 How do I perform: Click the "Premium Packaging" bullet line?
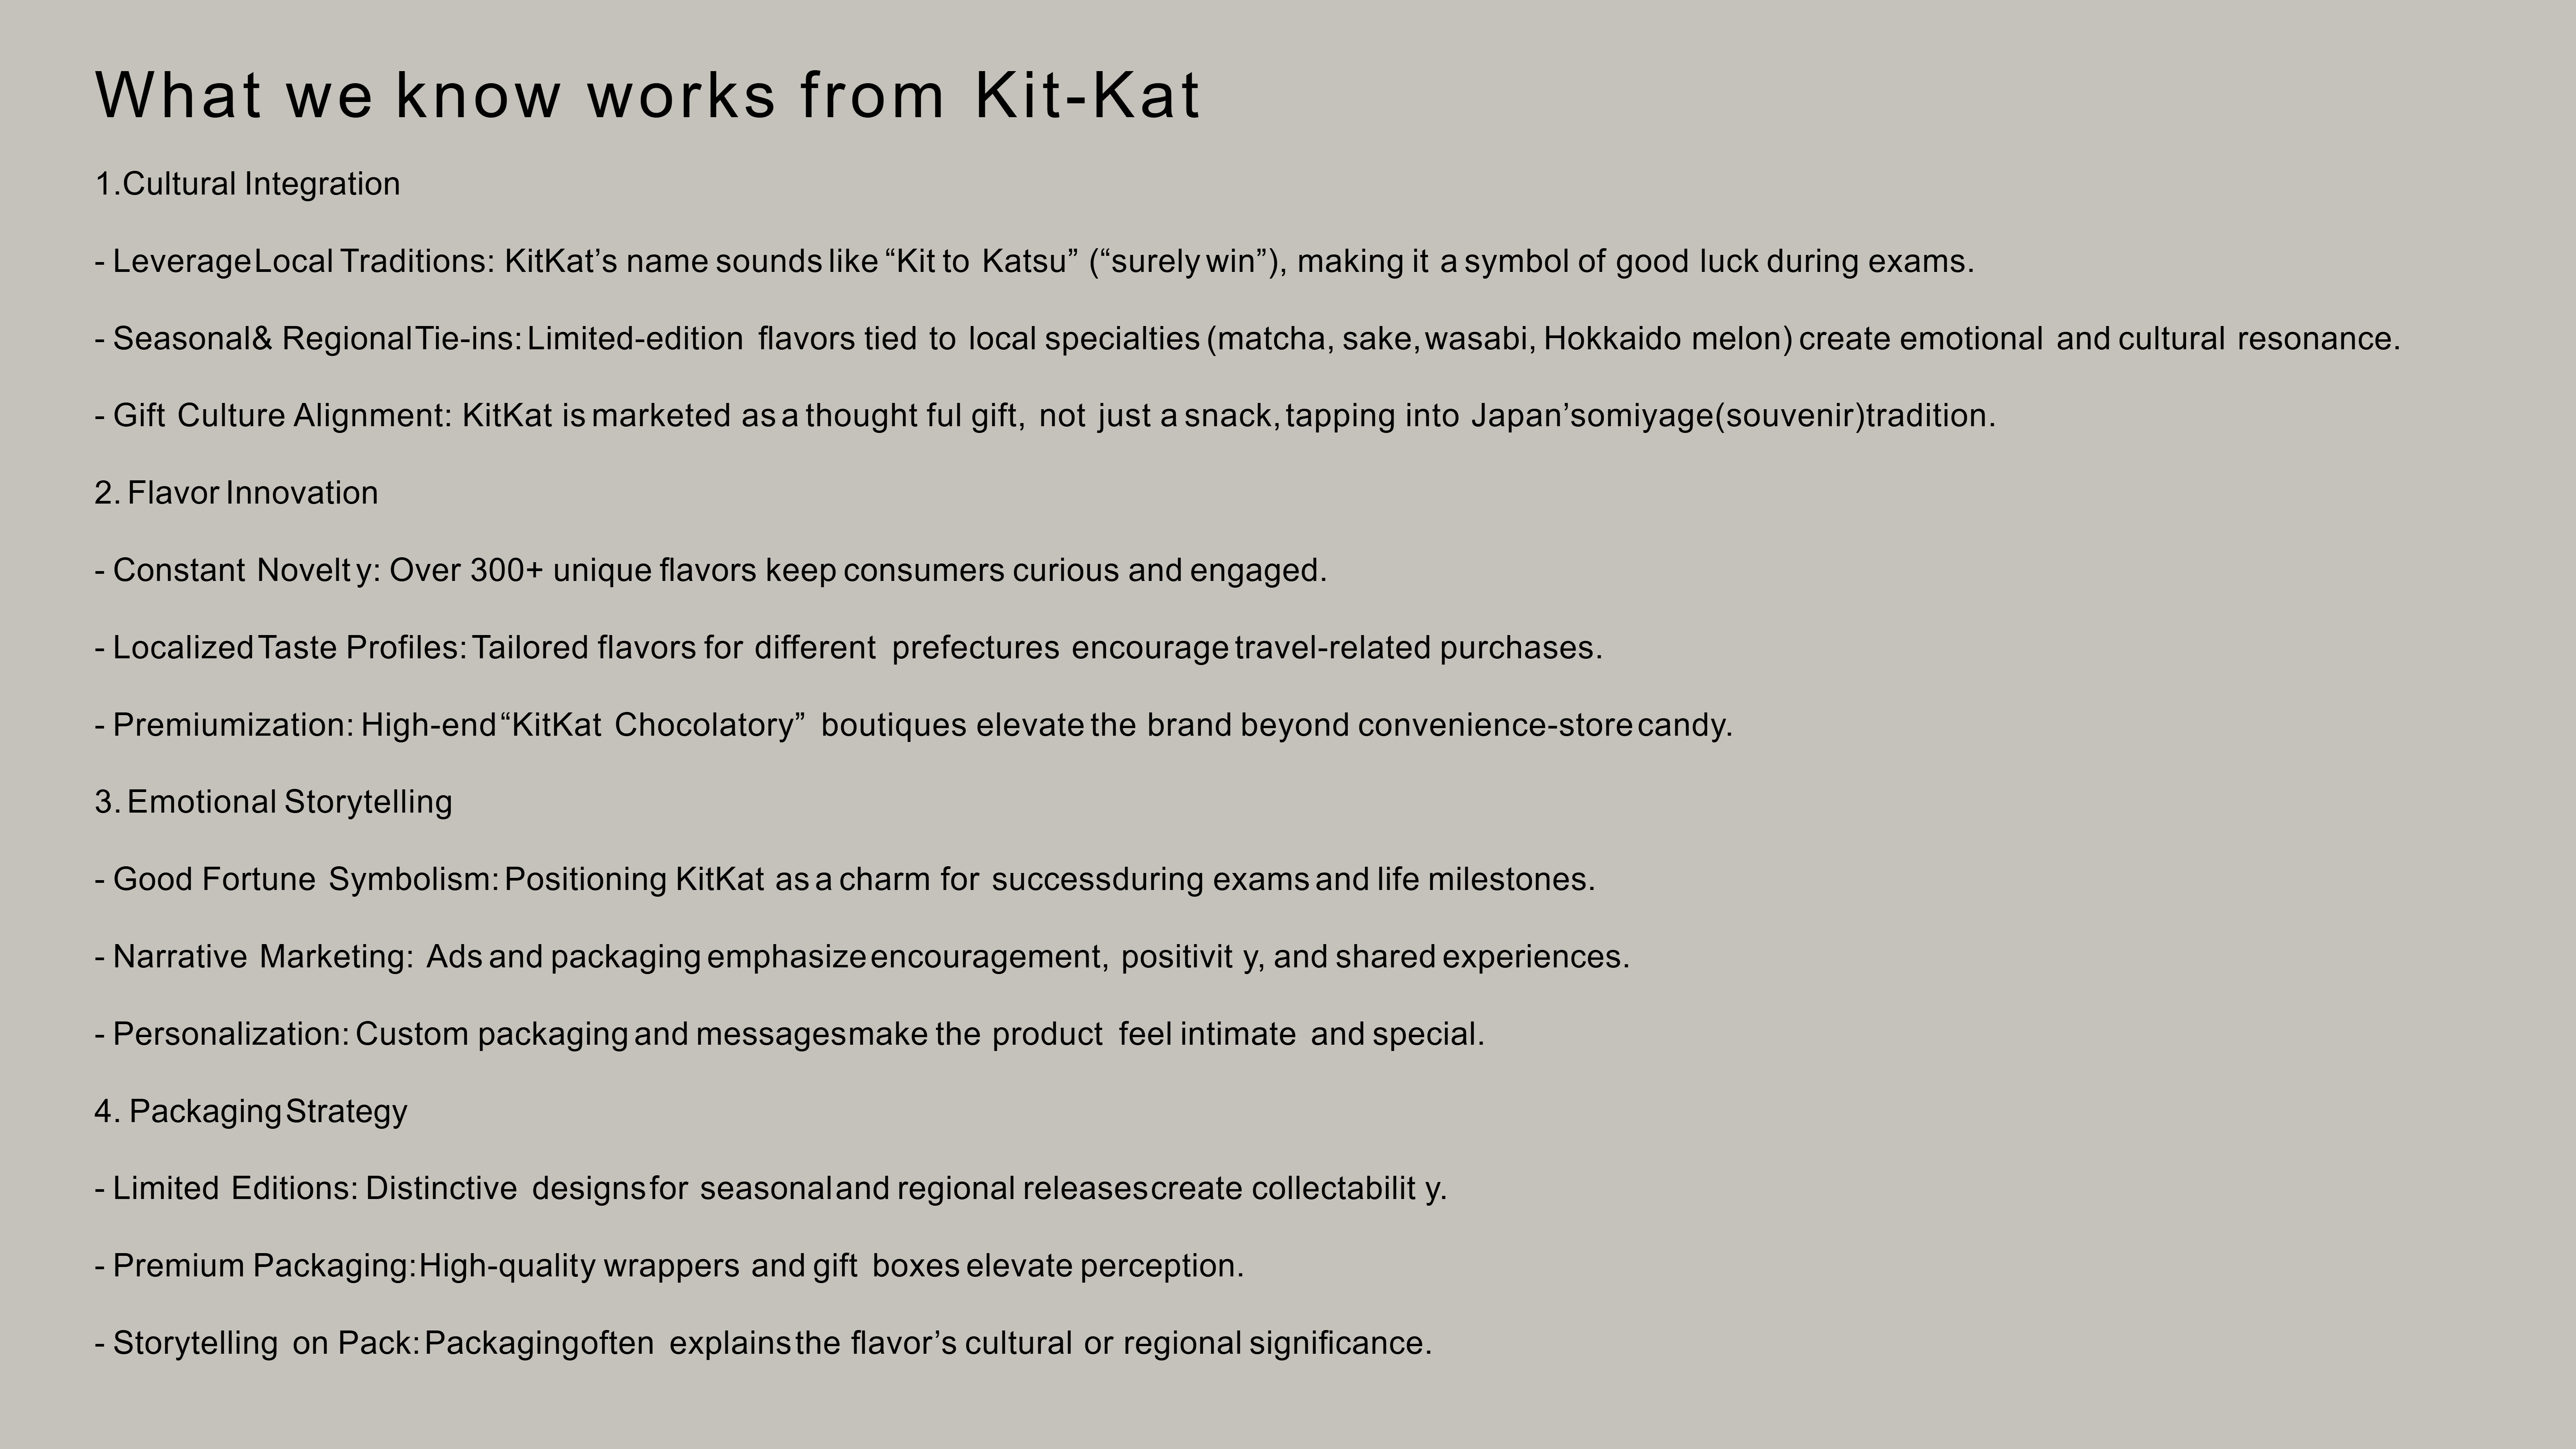pos(668,1266)
